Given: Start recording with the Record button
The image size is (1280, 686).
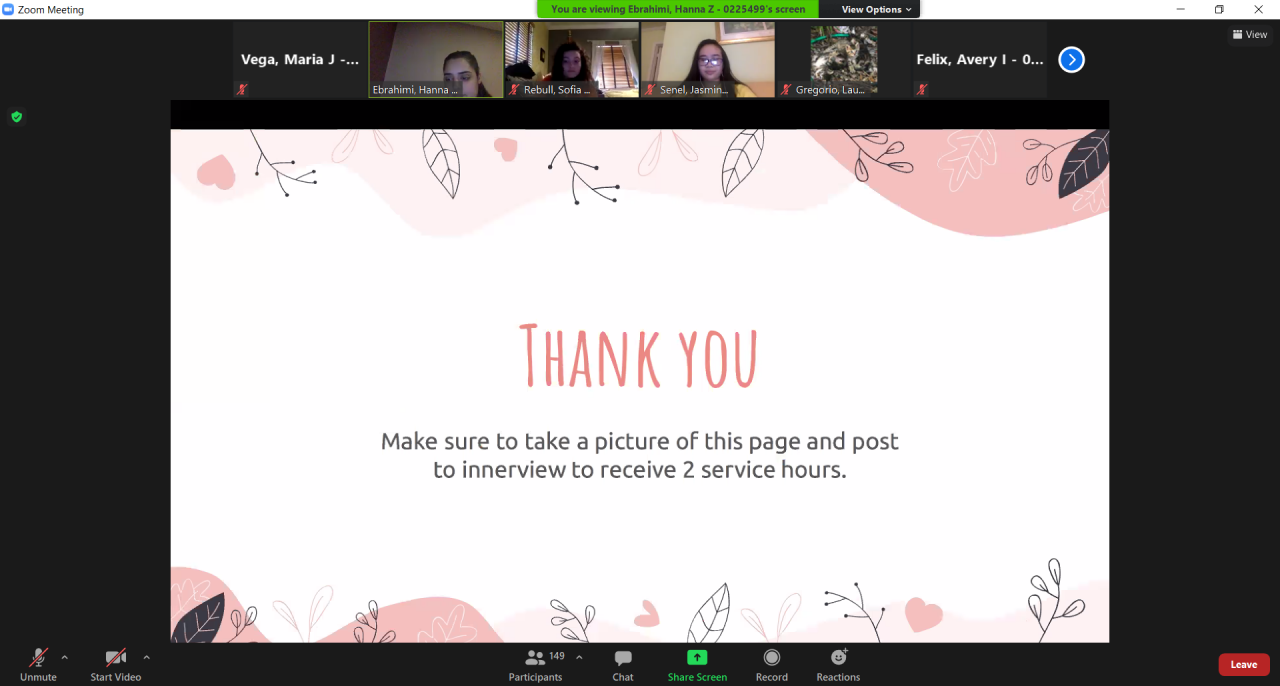Looking at the screenshot, I should click(772, 664).
